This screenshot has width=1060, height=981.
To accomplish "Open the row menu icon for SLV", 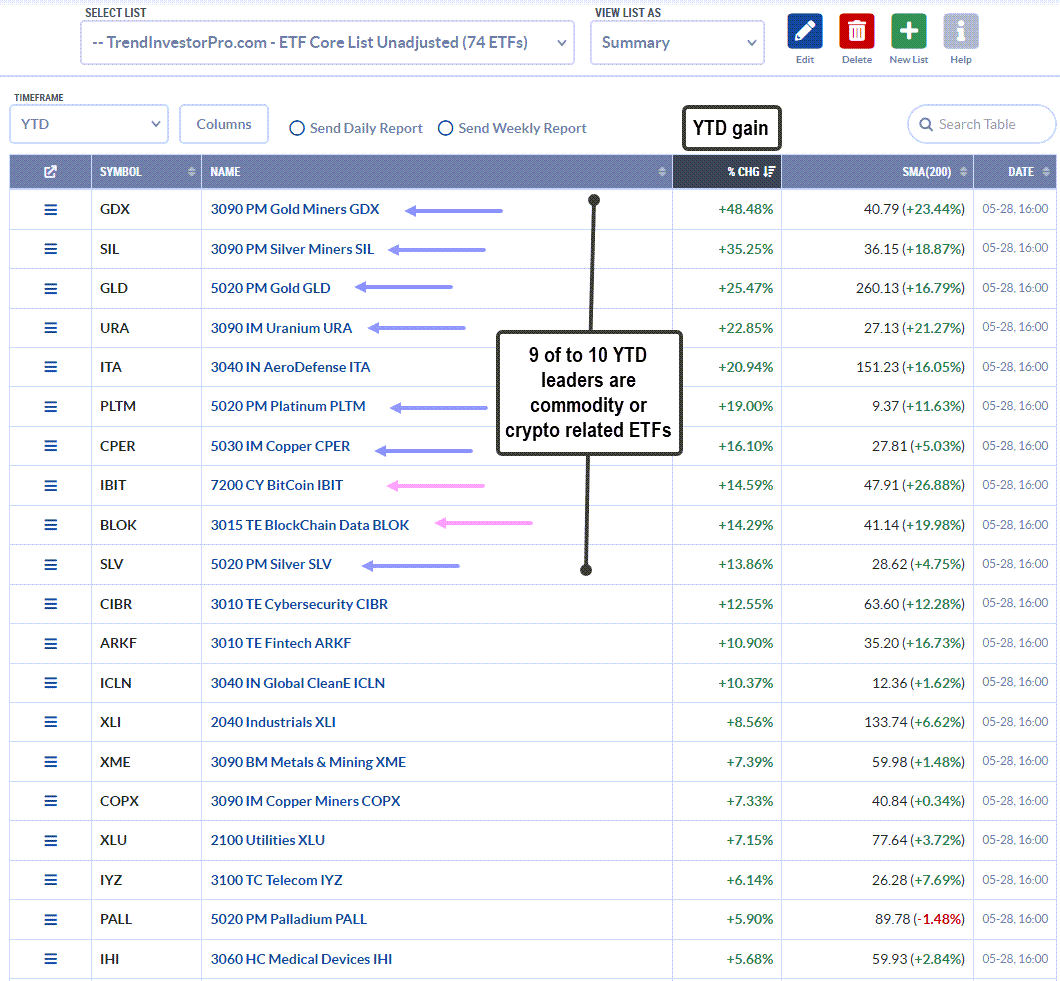I will coord(51,565).
